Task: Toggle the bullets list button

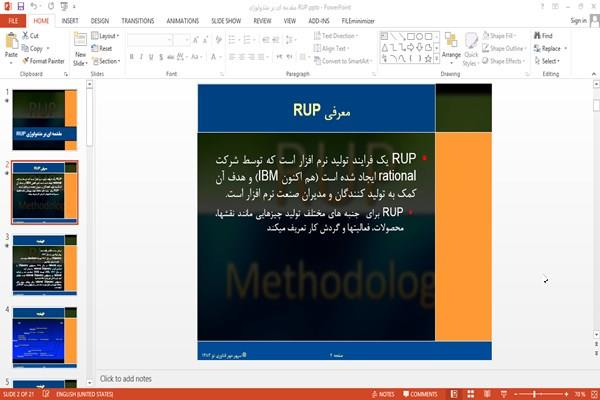Action: point(233,39)
